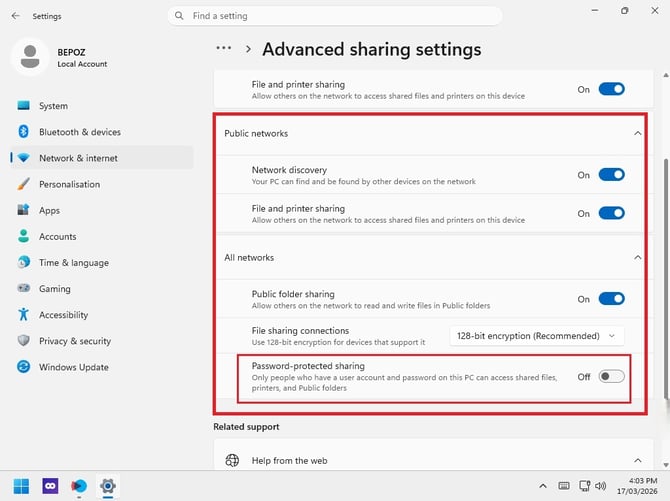Open the Privacy & security shield icon

pyautogui.click(x=24, y=341)
